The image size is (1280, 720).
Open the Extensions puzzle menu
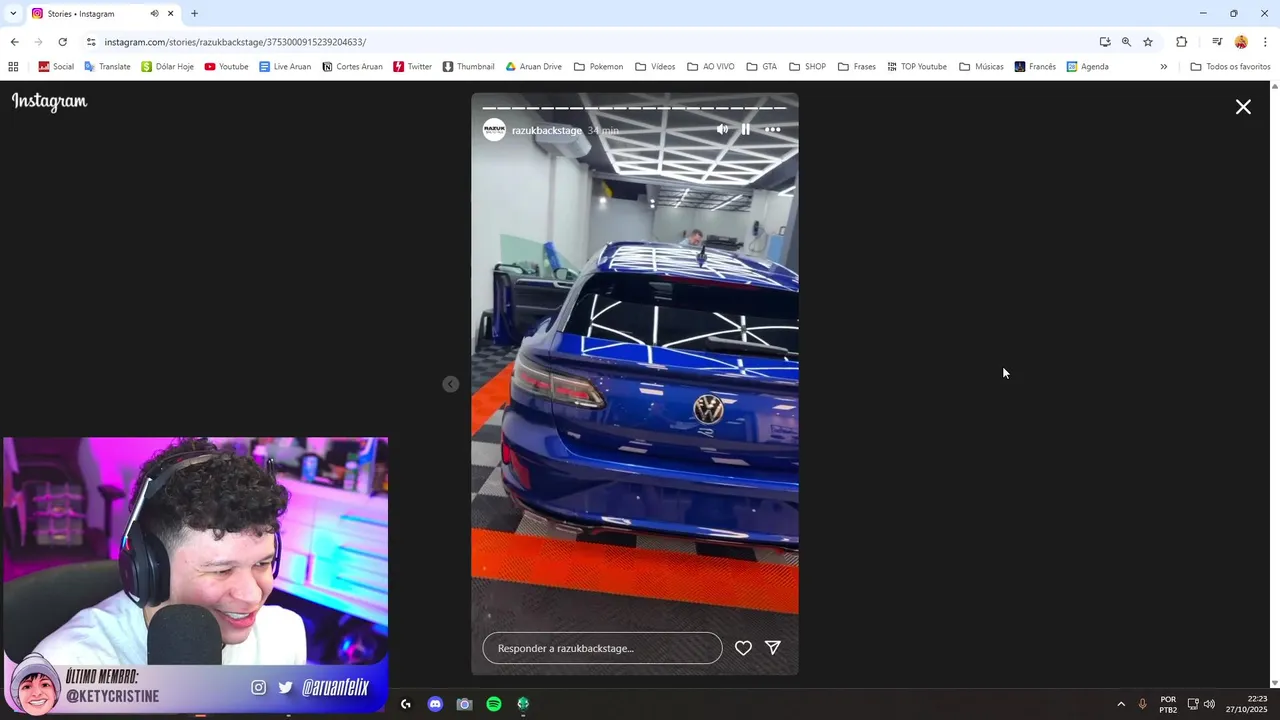1181,42
